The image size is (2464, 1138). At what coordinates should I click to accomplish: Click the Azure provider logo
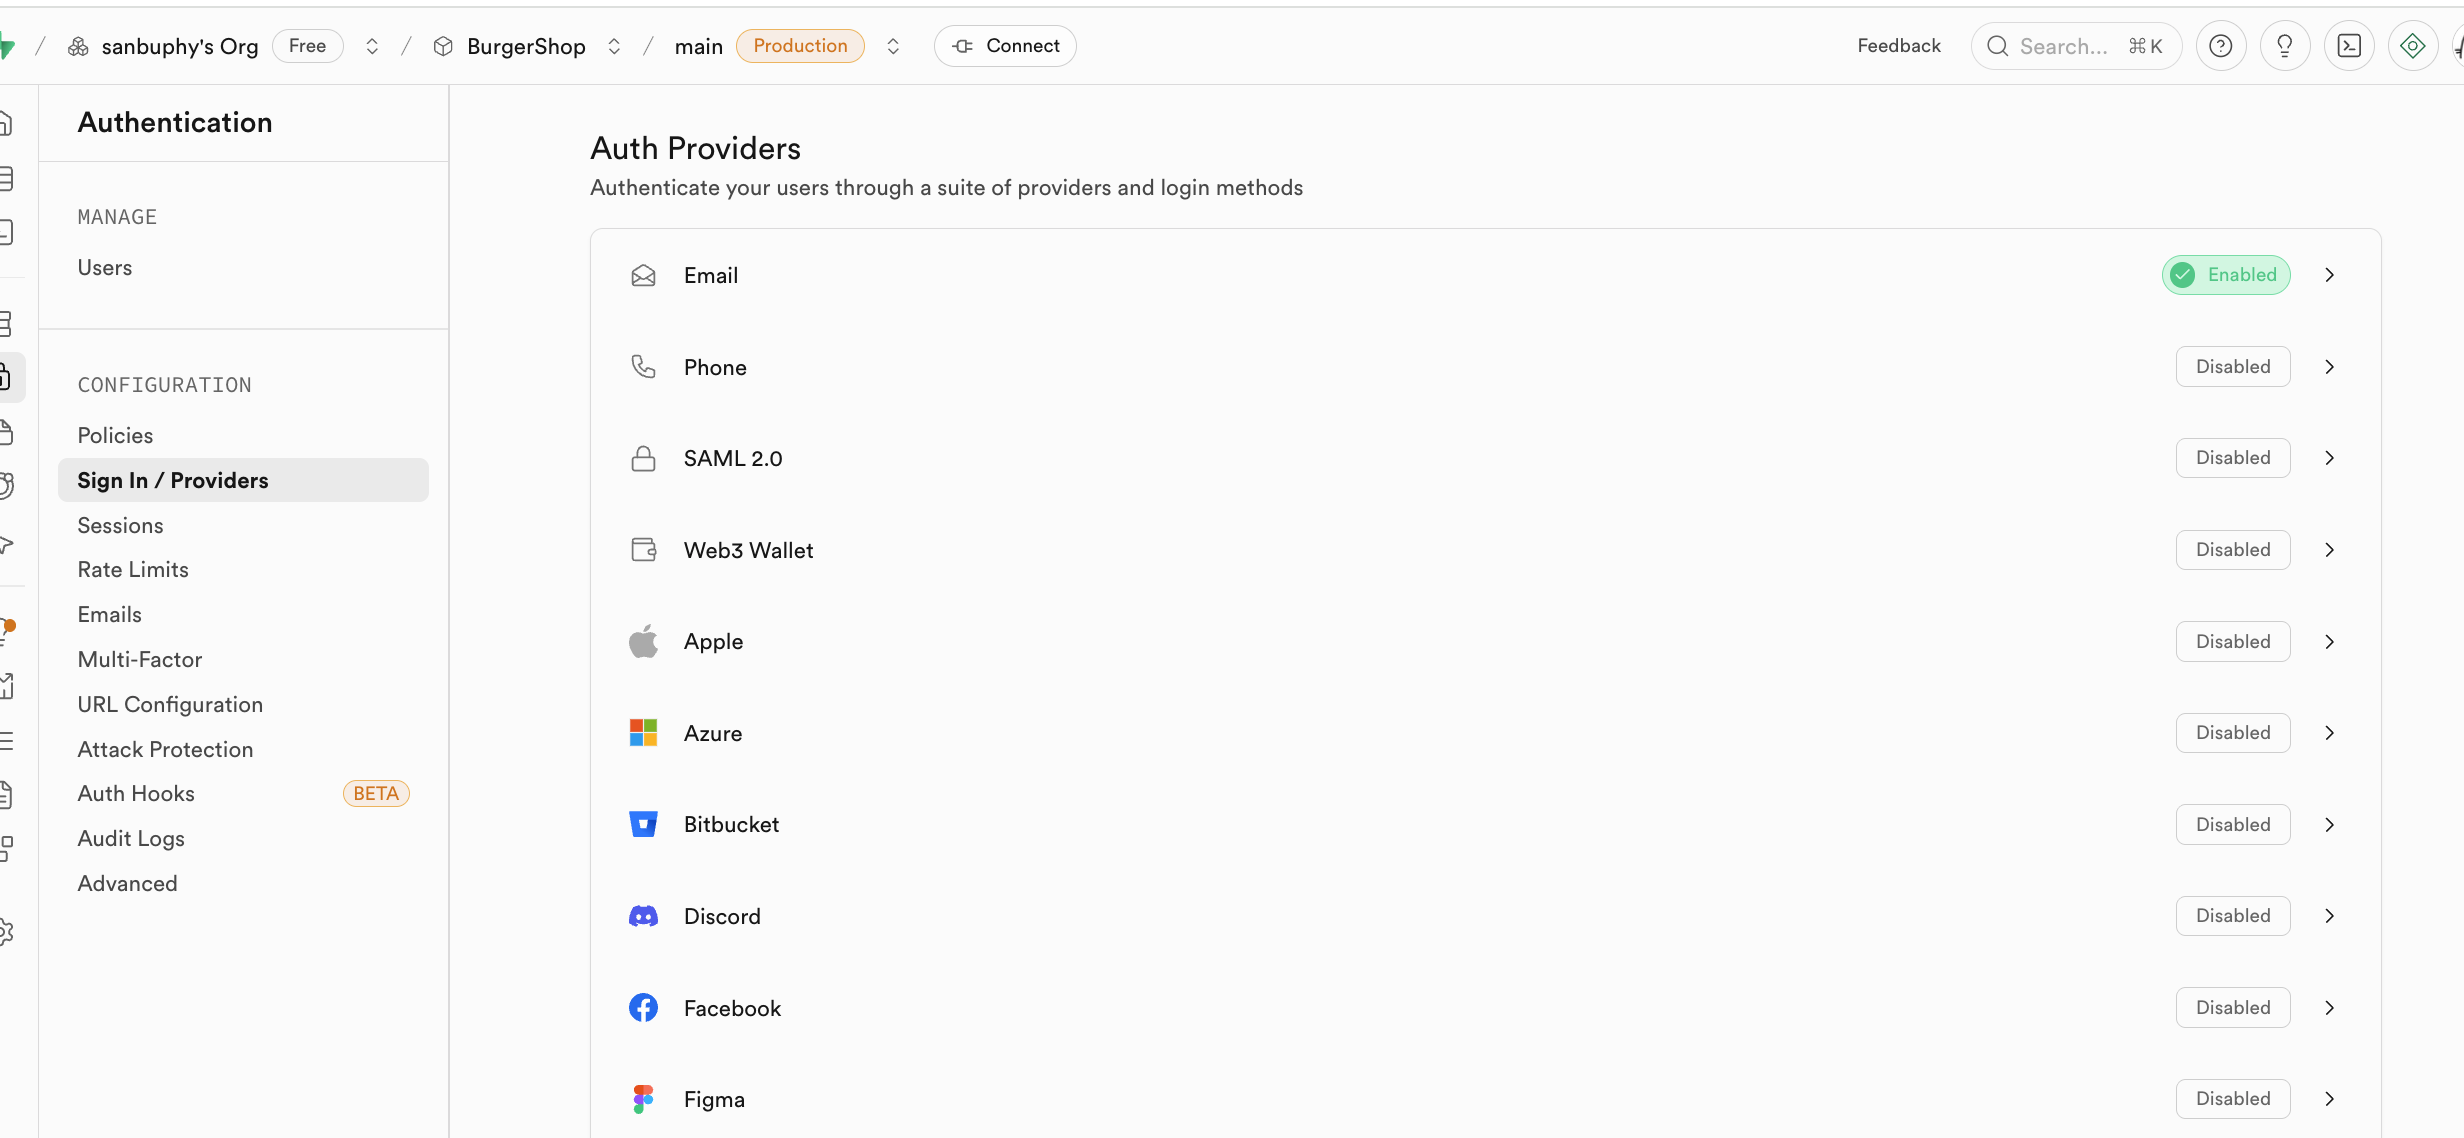coord(643,733)
